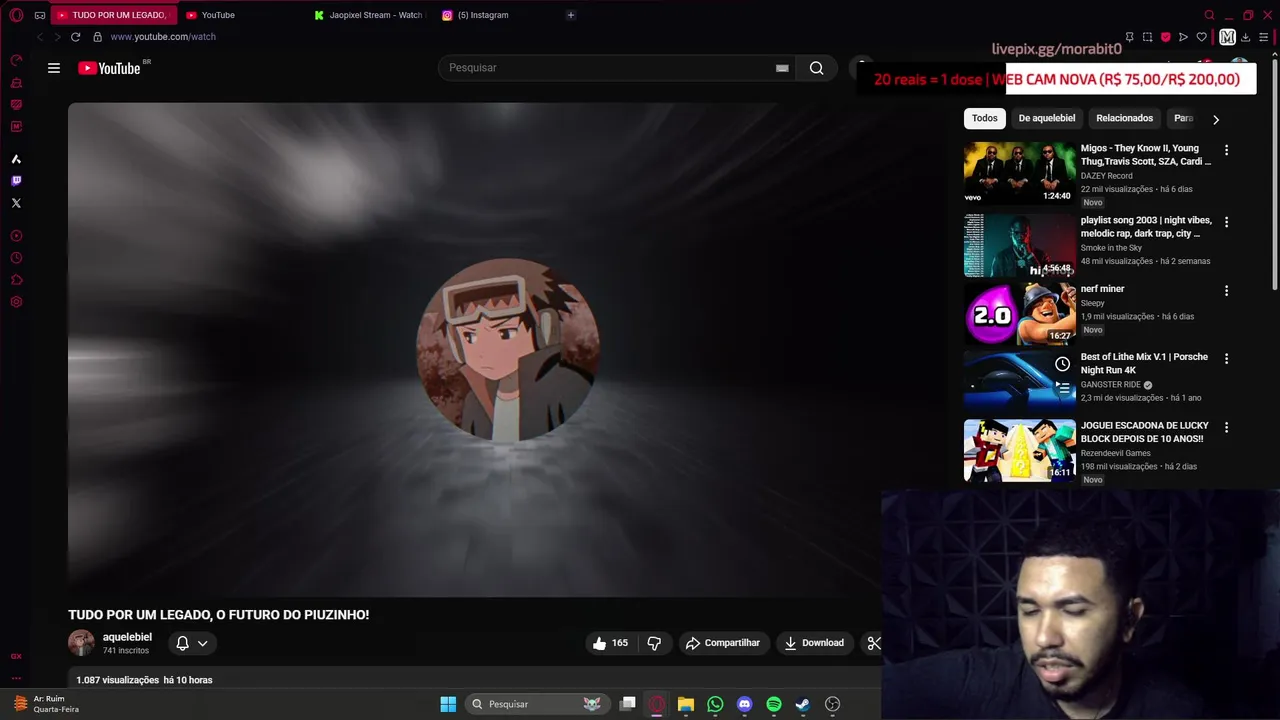The image size is (1280, 720).
Task: Open a new browser tab with plus
Action: (x=571, y=15)
